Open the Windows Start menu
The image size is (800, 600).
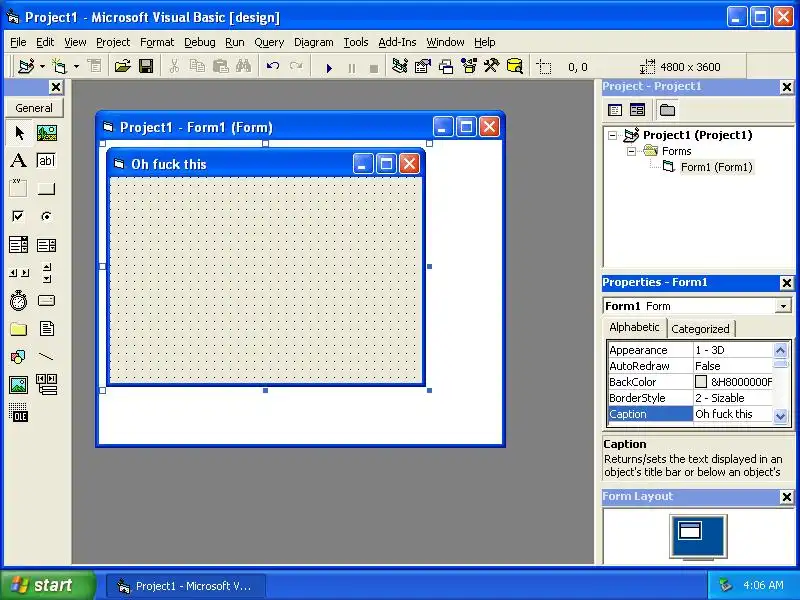click(47, 585)
